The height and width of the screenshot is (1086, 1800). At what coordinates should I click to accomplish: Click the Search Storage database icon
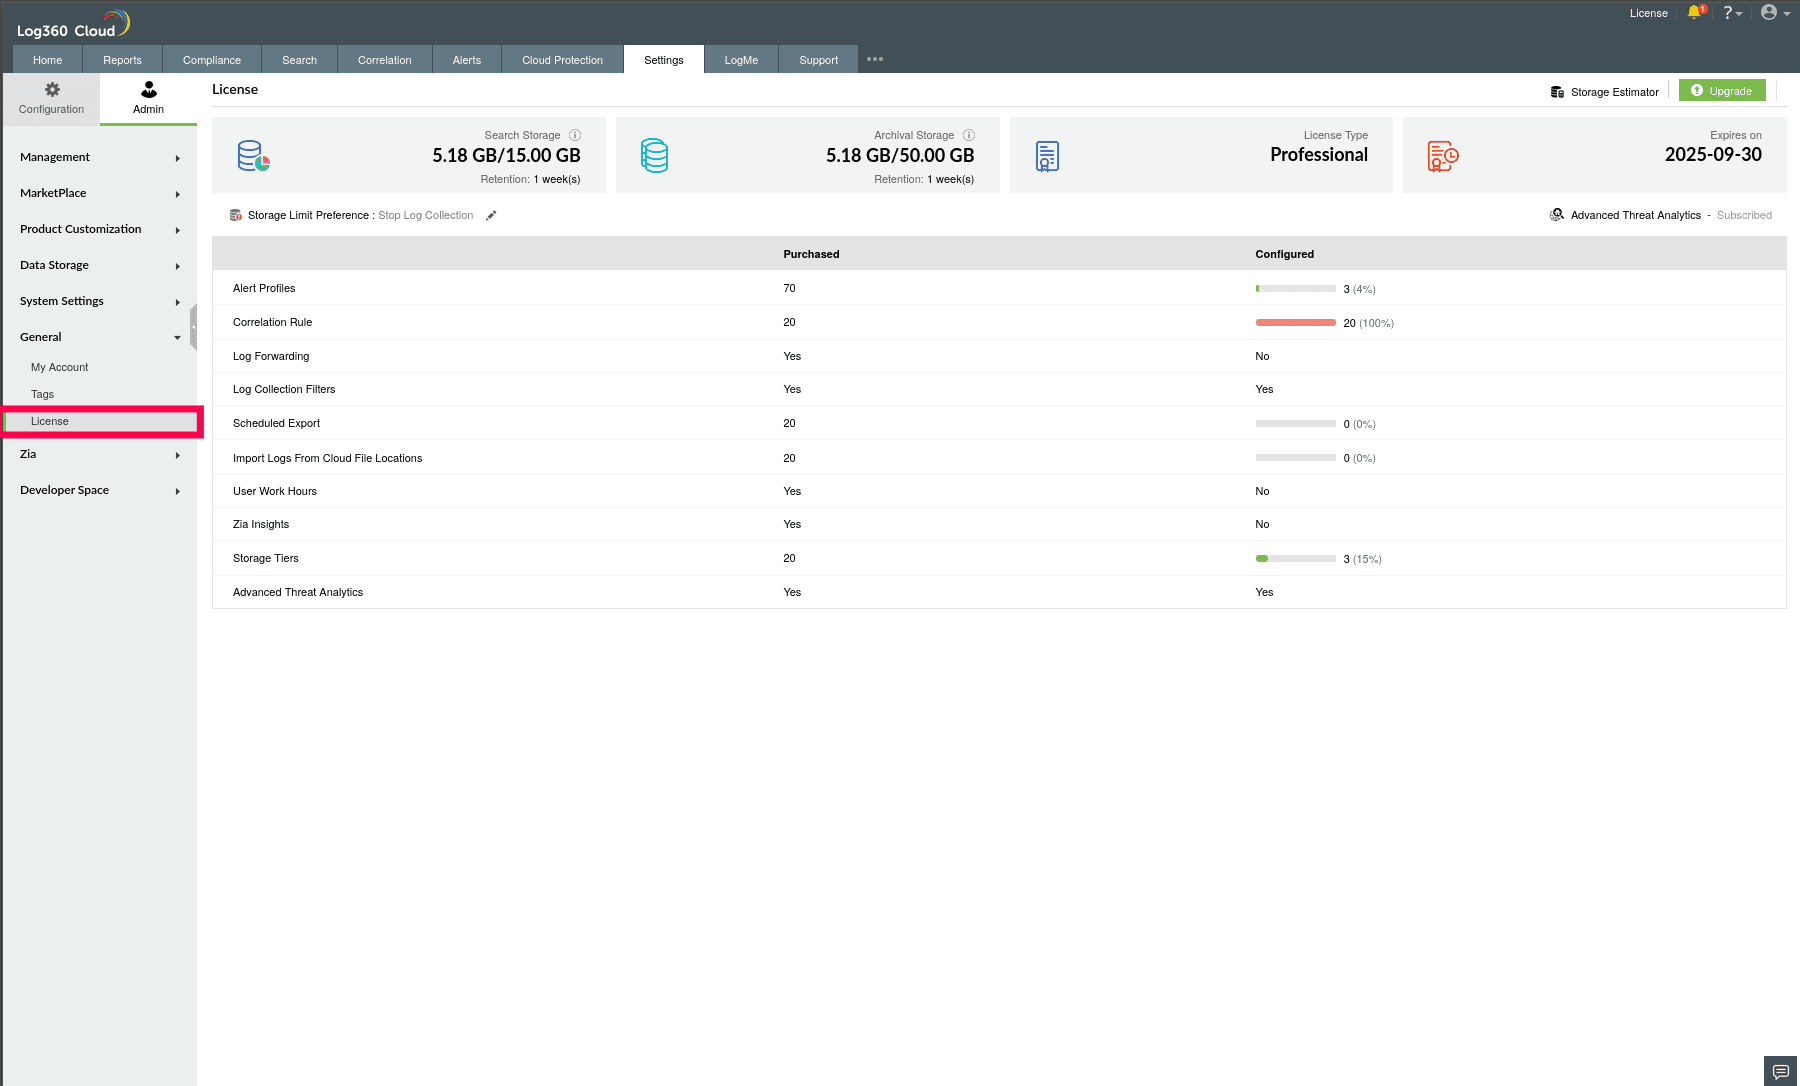tap(254, 156)
